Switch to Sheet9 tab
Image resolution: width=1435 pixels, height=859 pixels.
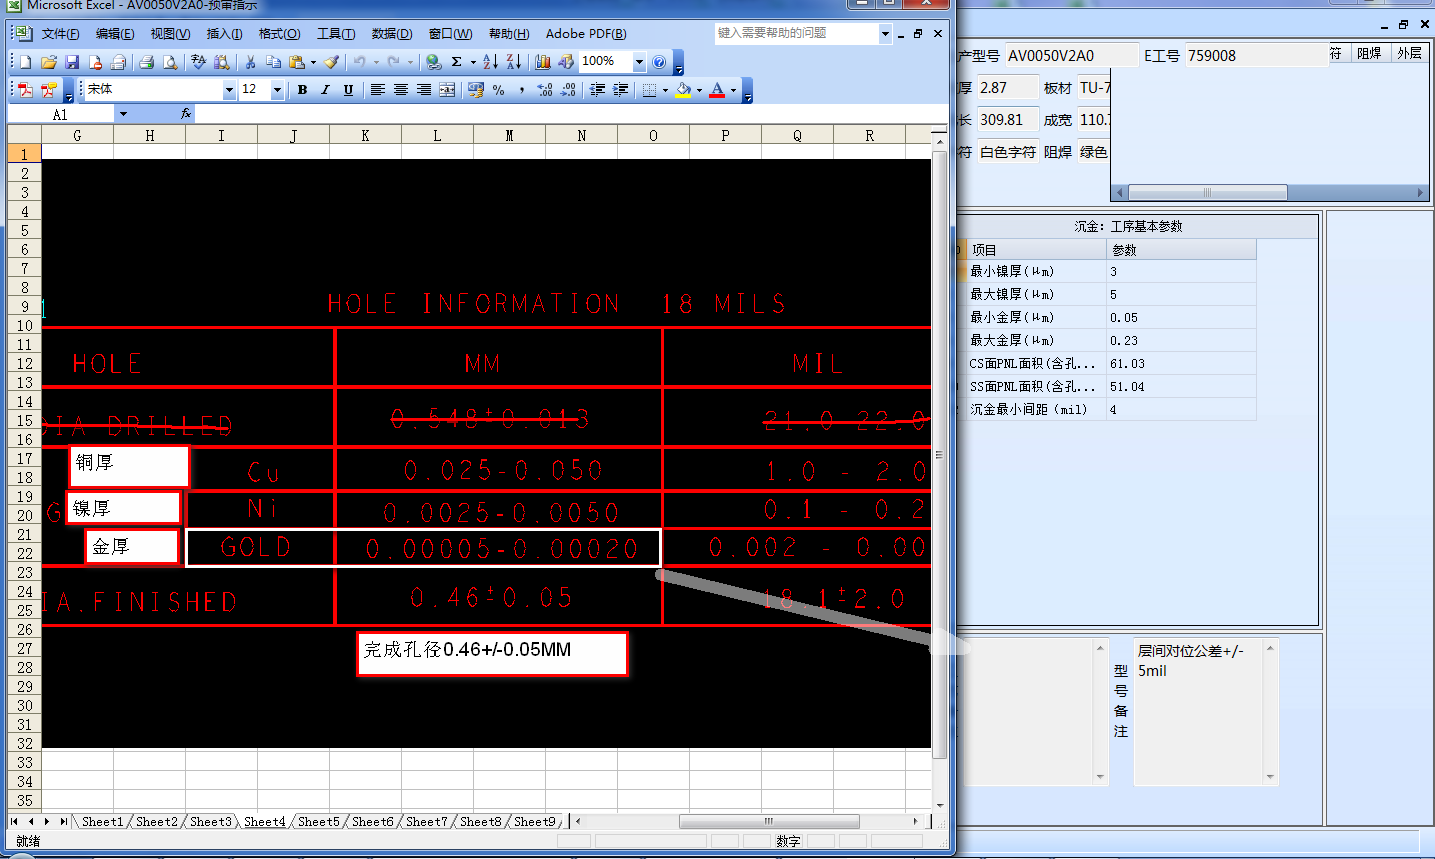[535, 821]
